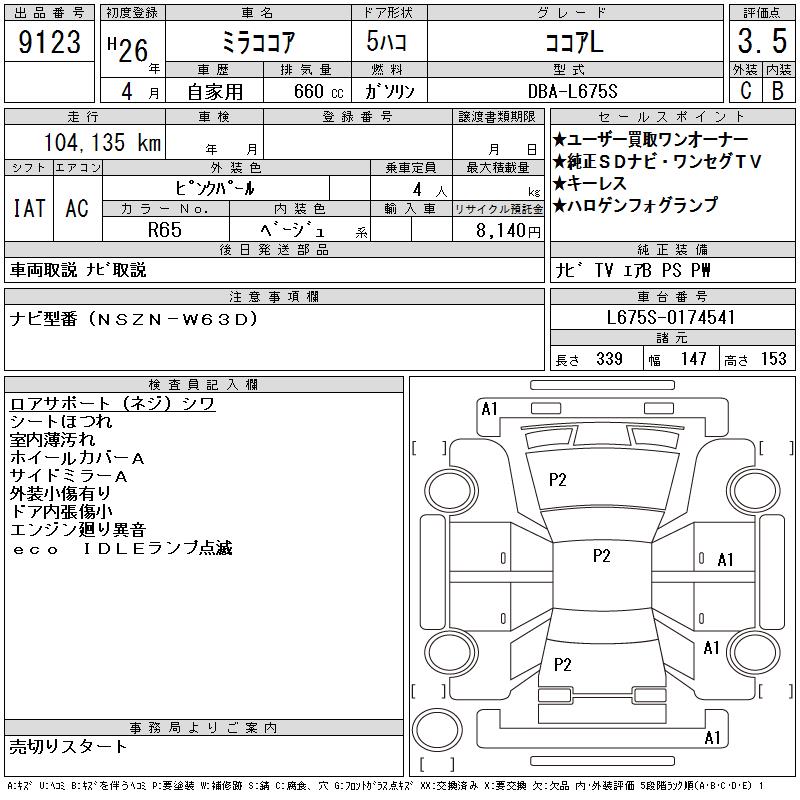Image resolution: width=800 pixels, height=800 pixels.
Task: Click the seating capacity value 4人
Action: (x=429, y=190)
